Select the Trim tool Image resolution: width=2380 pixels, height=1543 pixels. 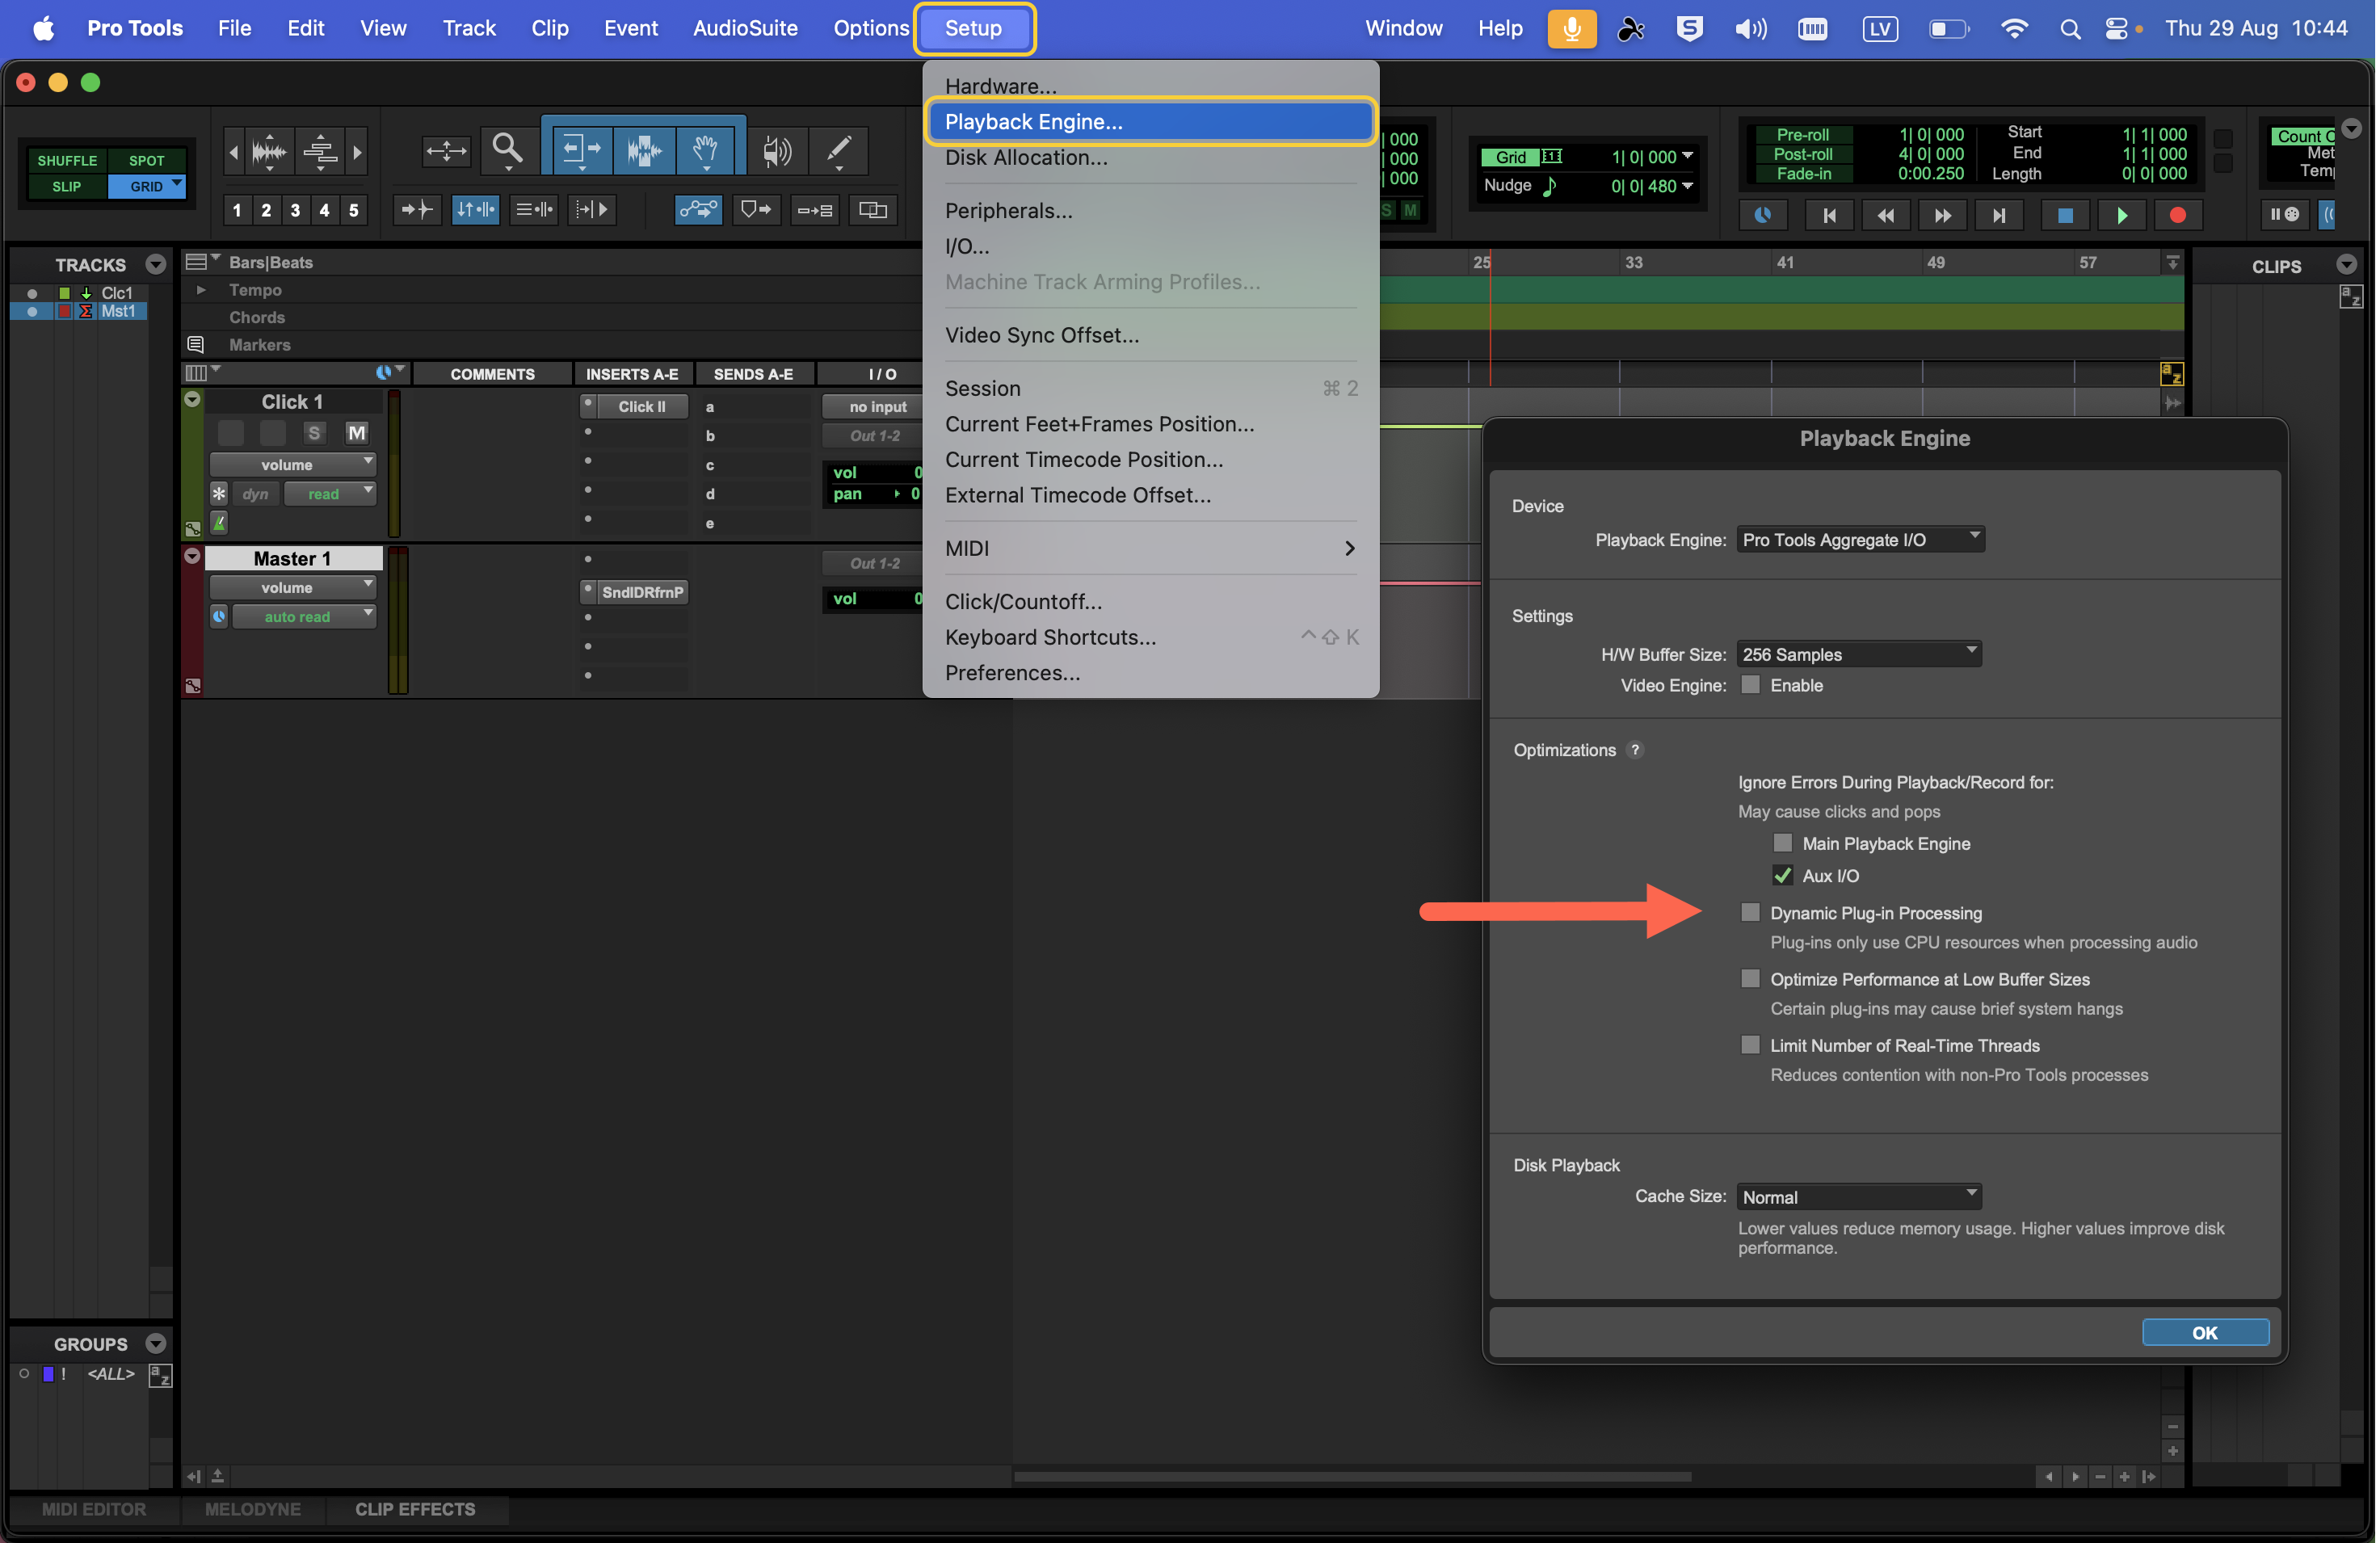pos(580,150)
